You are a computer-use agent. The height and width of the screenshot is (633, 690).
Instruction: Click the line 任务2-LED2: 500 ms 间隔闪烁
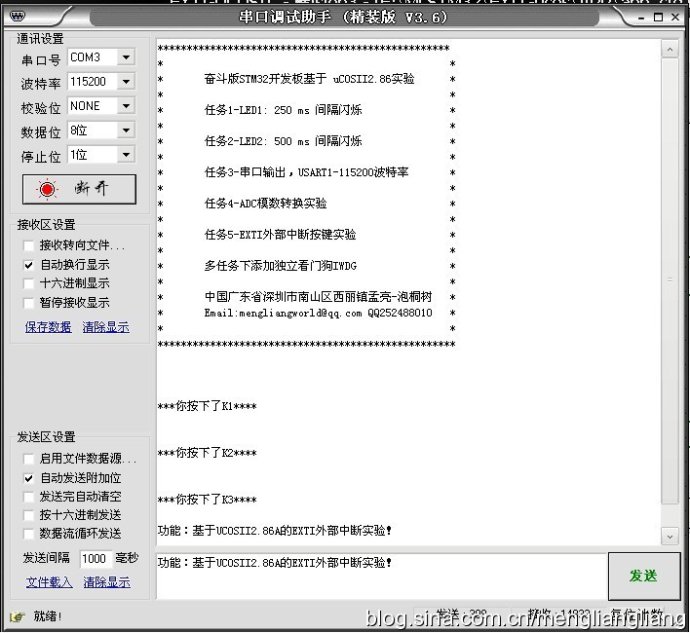pos(283,141)
